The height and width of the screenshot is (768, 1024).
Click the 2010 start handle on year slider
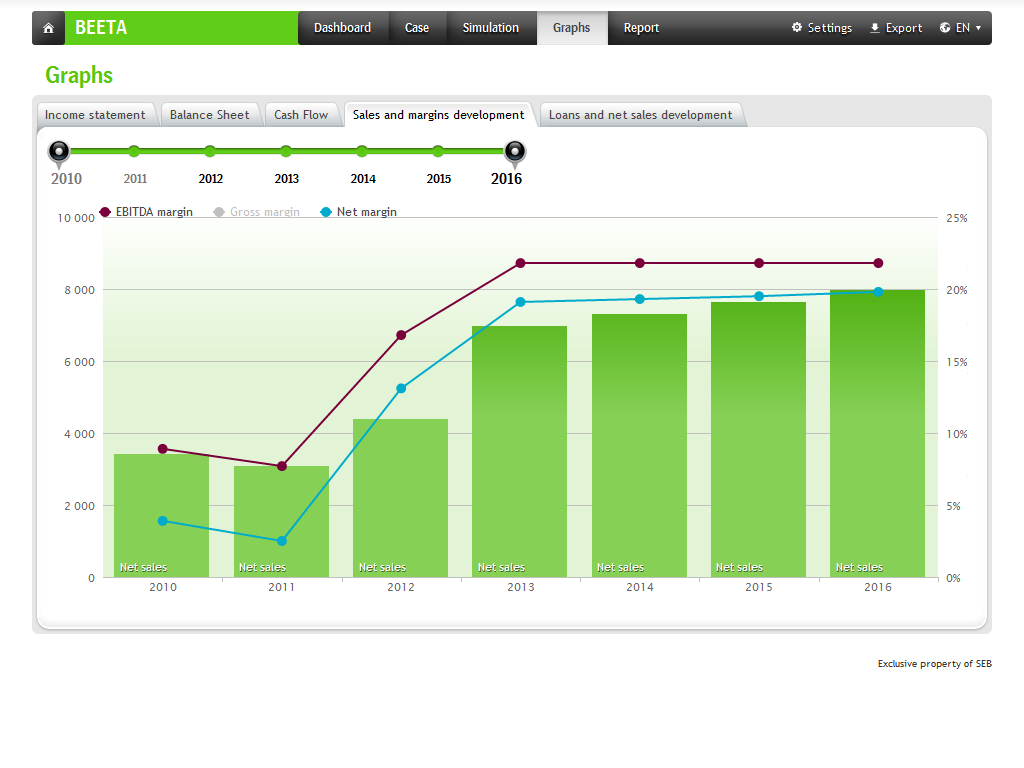point(59,151)
